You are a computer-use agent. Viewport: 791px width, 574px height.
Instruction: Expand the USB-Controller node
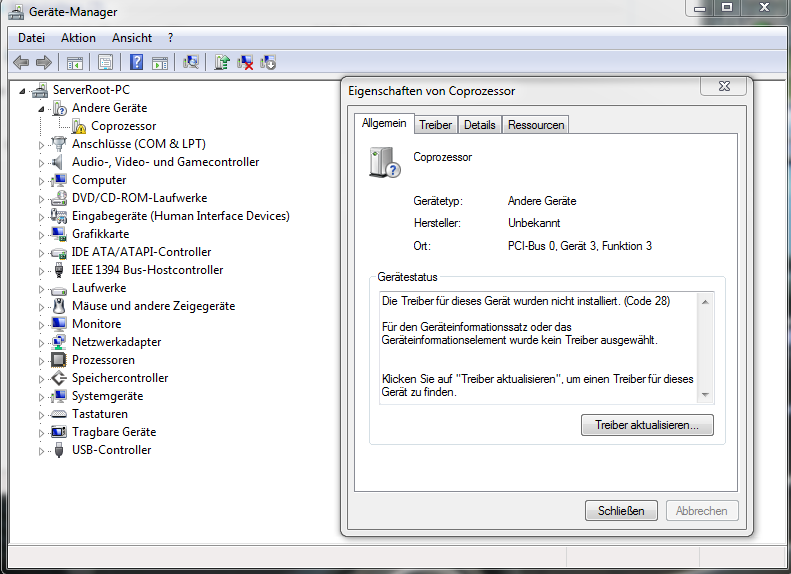[x=42, y=451]
